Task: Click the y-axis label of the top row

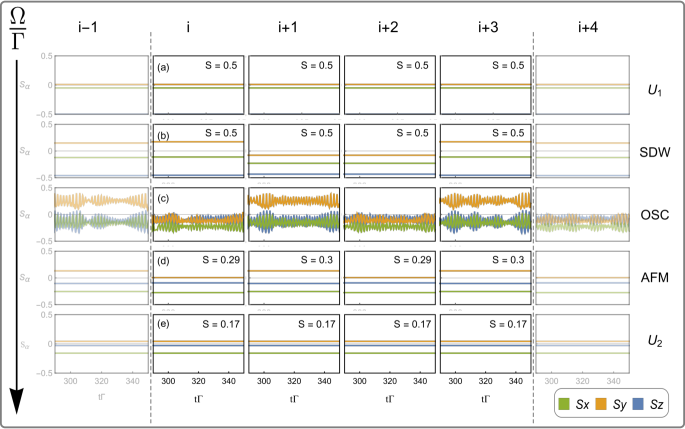Action: point(24,86)
